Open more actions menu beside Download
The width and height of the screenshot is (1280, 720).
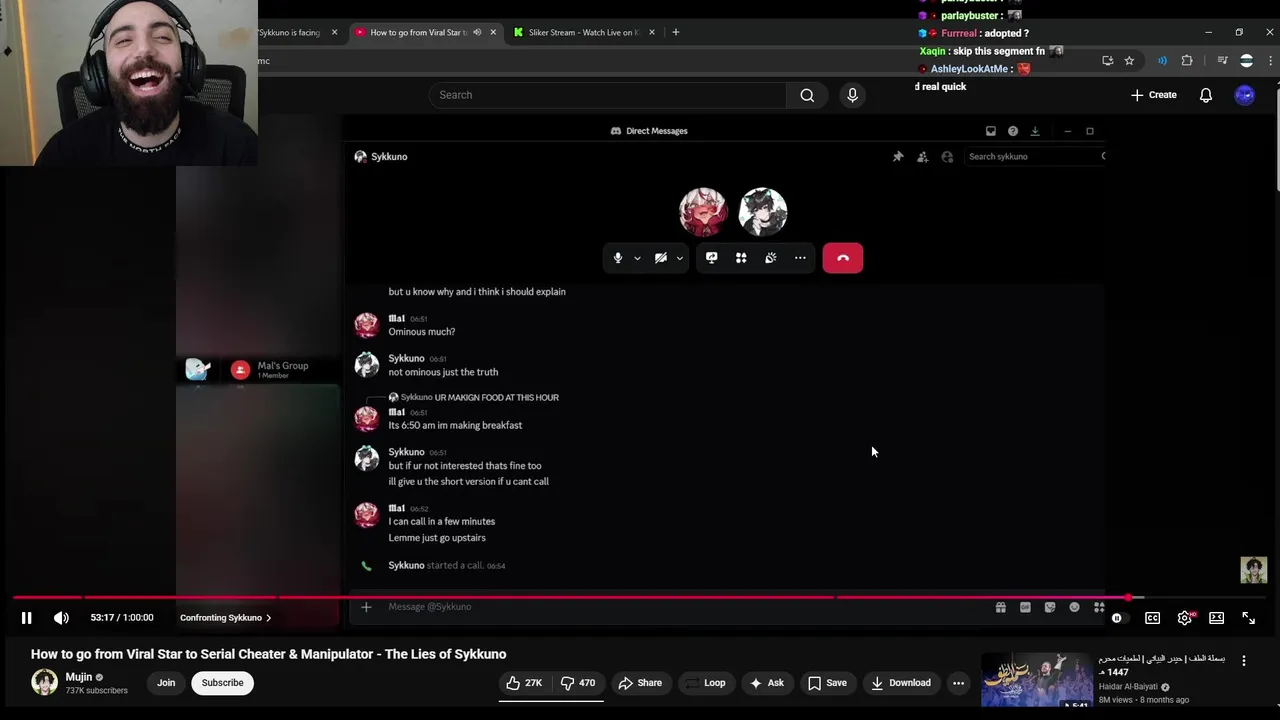[x=958, y=683]
